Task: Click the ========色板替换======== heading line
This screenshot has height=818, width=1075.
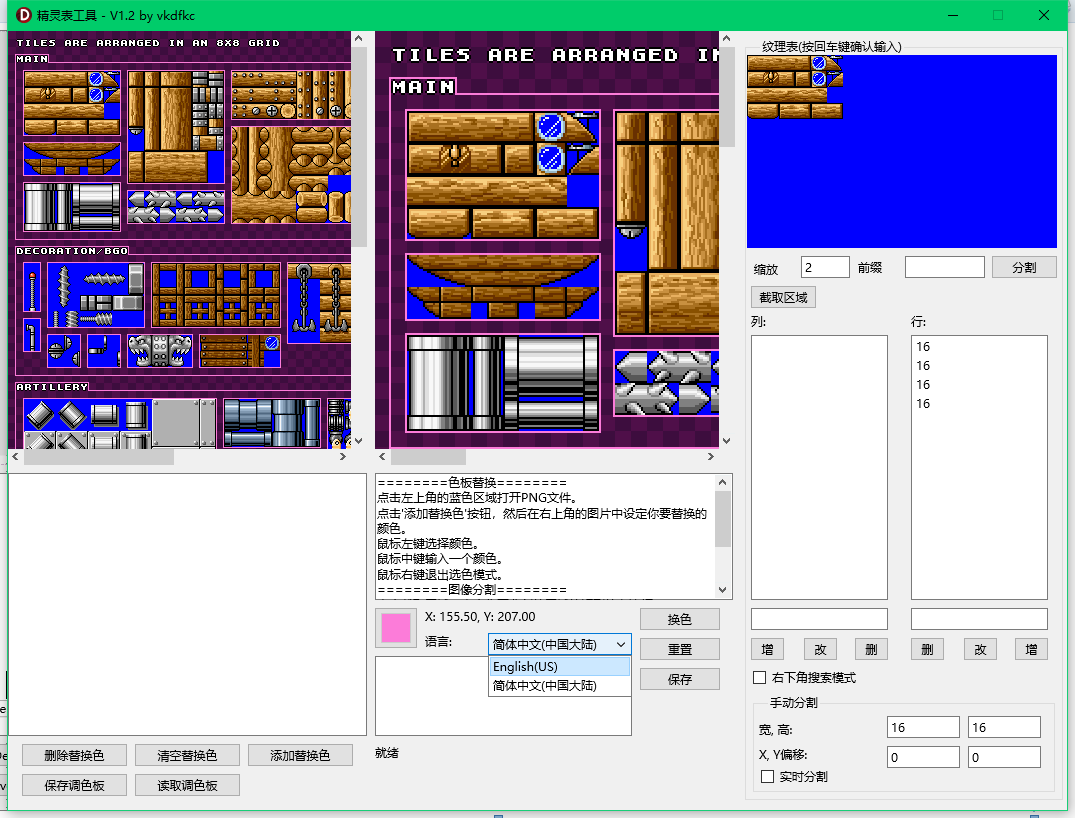Action: [472, 483]
